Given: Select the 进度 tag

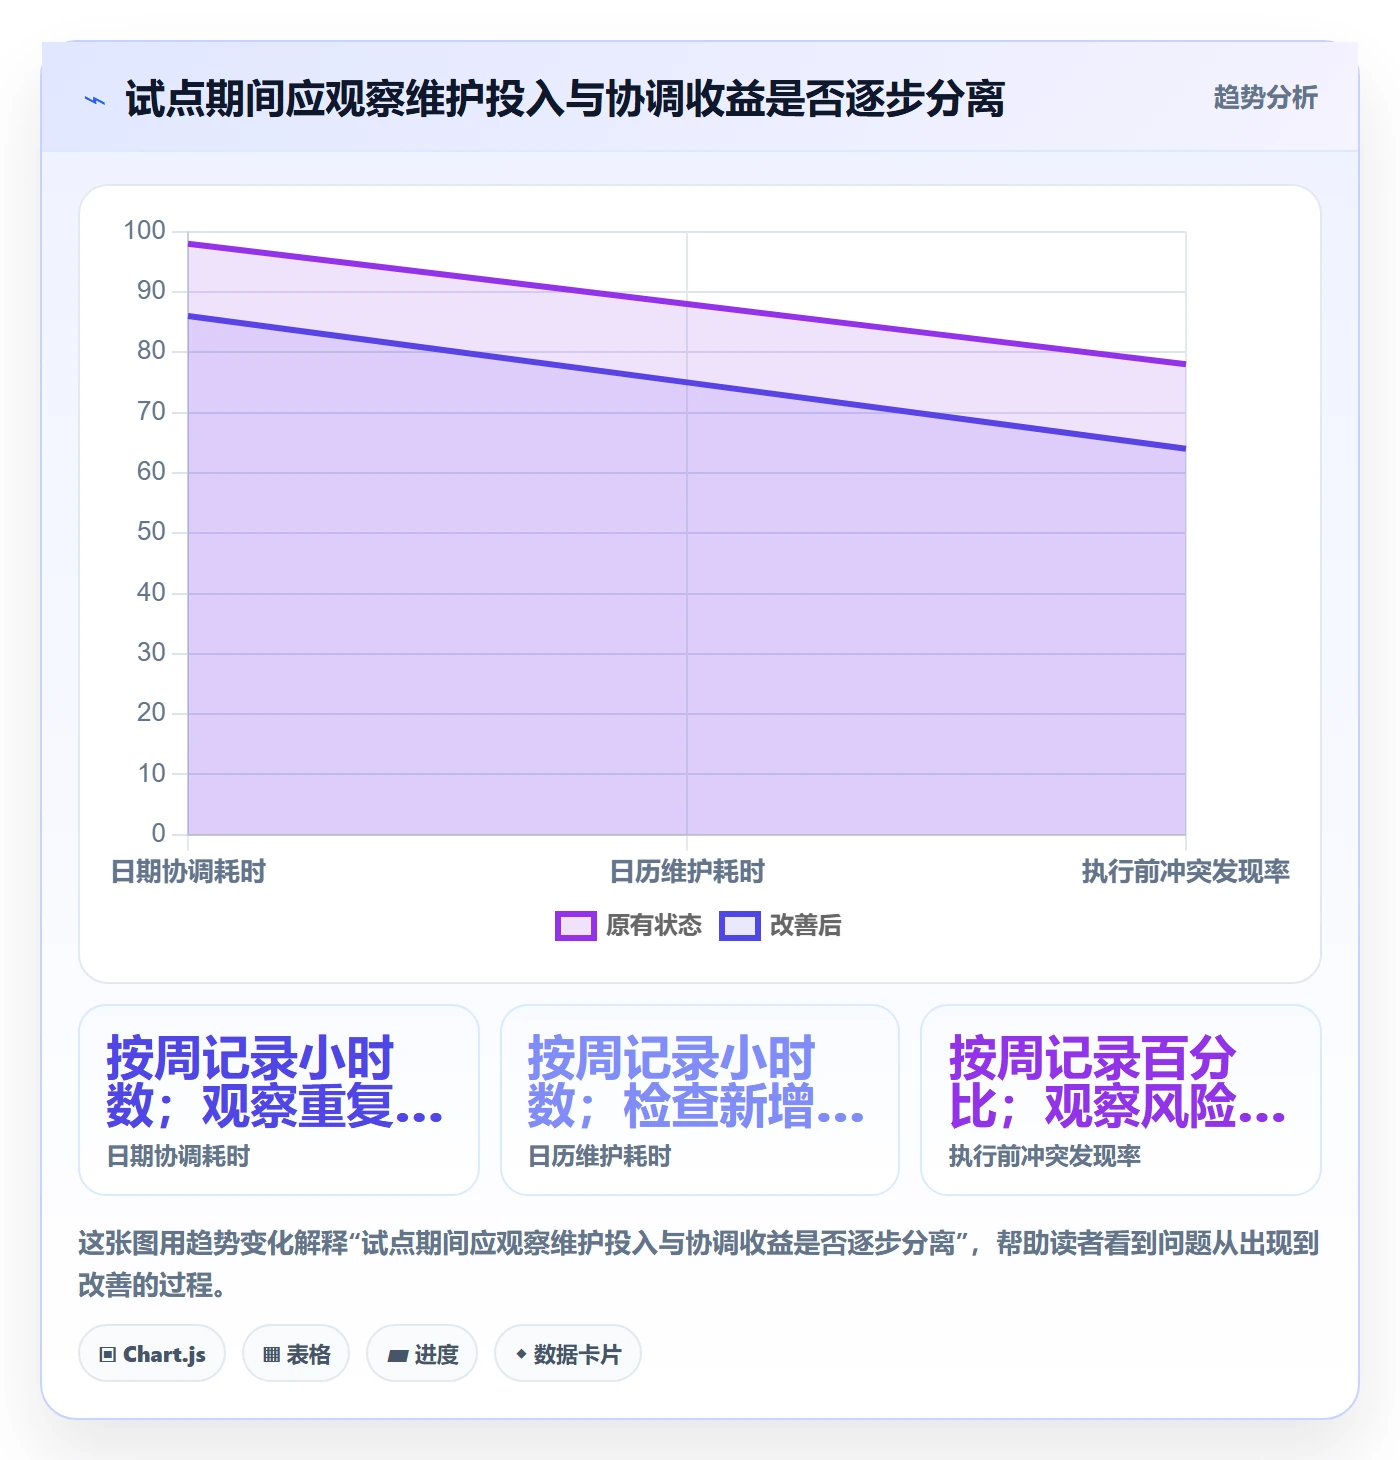Looking at the screenshot, I should click(422, 1354).
